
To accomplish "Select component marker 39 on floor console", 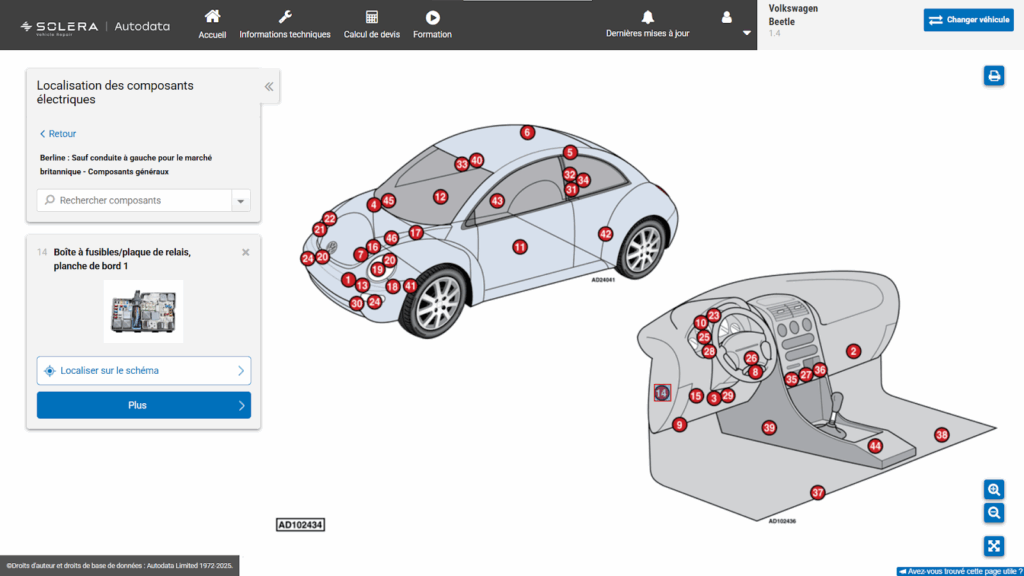I will 769,428.
